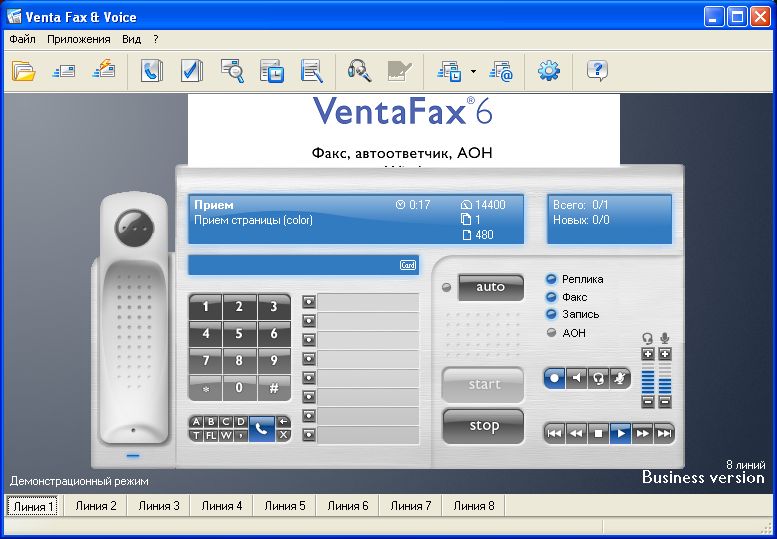This screenshot has width=777, height=539.
Task: Toggle the record dot button in audio panel
Action: [x=555, y=378]
